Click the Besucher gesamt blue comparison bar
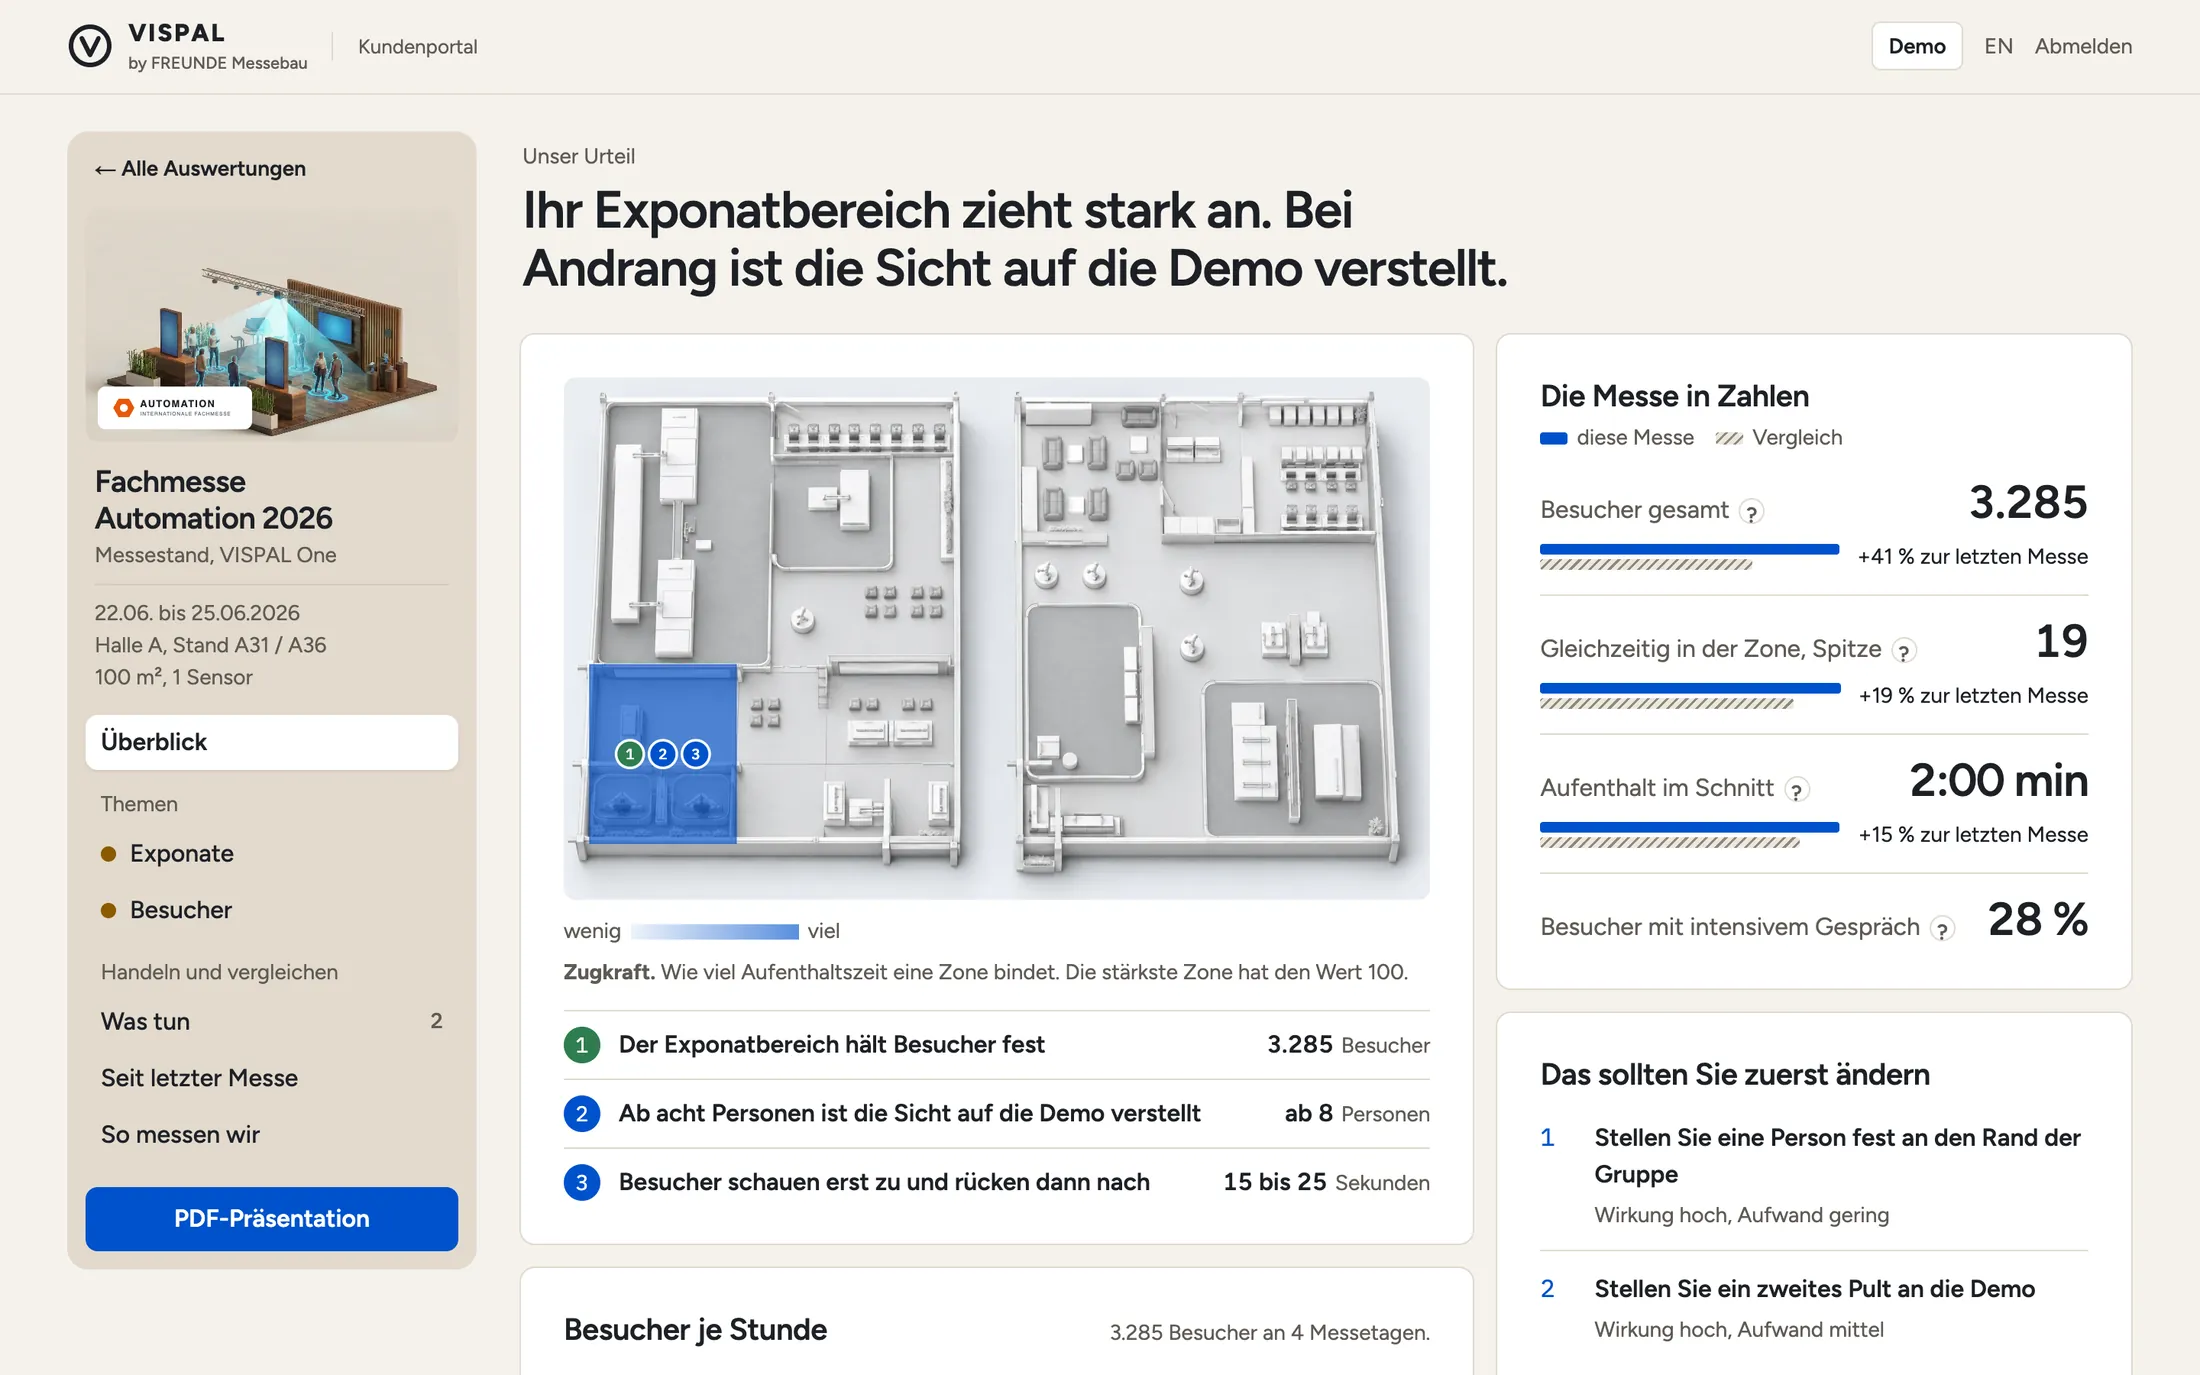 (x=1689, y=549)
